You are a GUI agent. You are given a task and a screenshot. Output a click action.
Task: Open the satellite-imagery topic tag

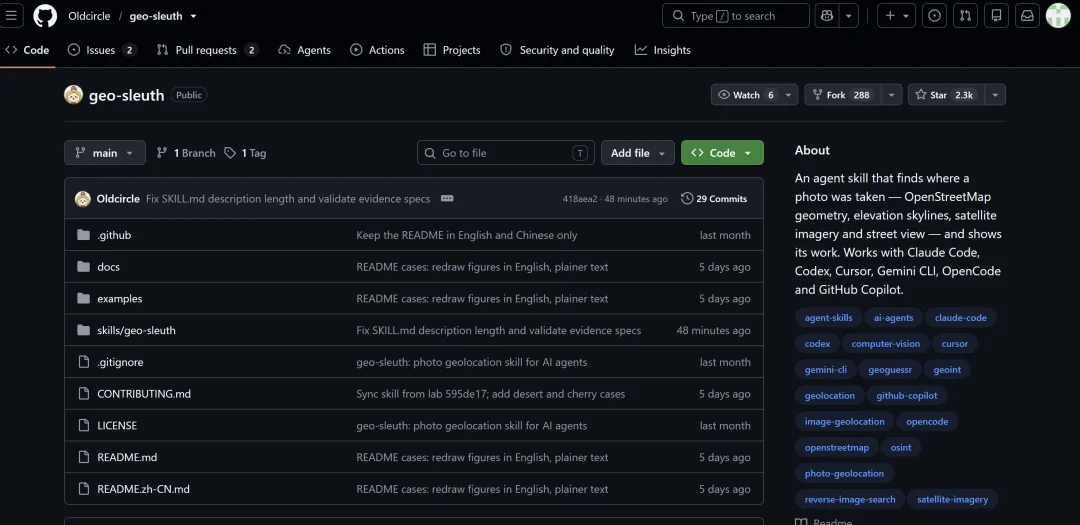point(952,499)
